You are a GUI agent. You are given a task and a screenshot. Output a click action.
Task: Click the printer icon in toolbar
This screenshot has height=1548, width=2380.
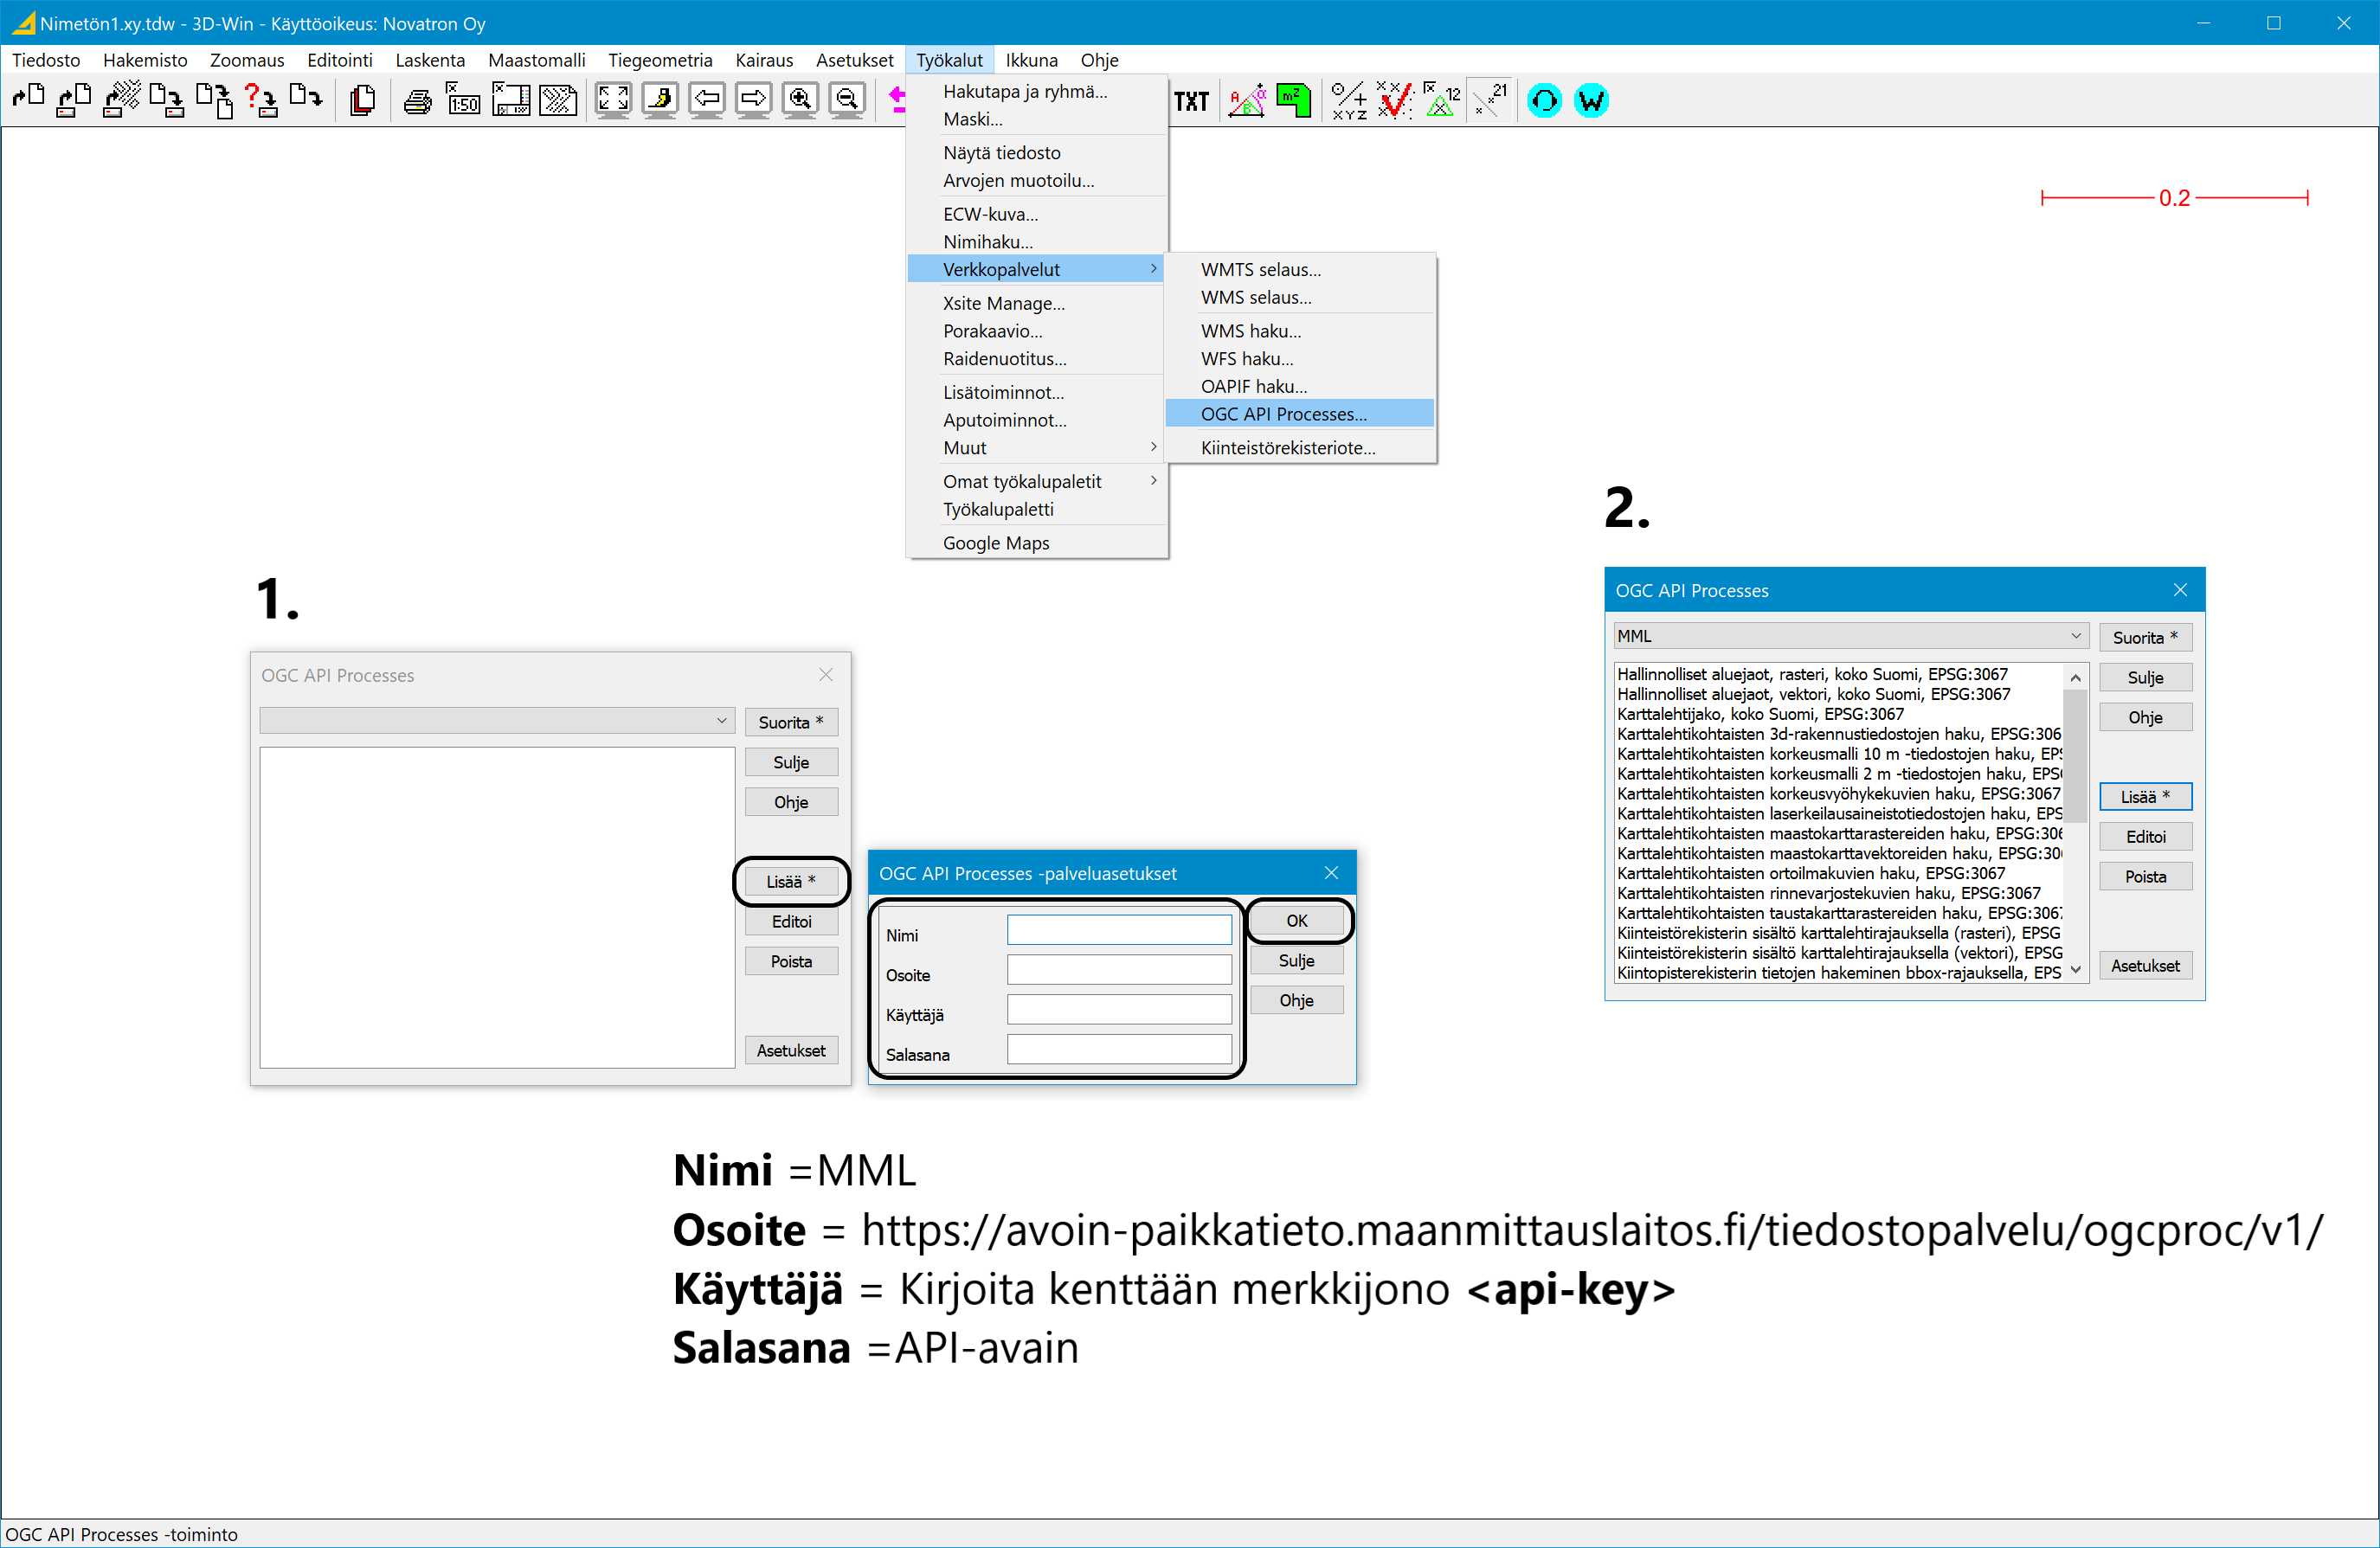[417, 100]
